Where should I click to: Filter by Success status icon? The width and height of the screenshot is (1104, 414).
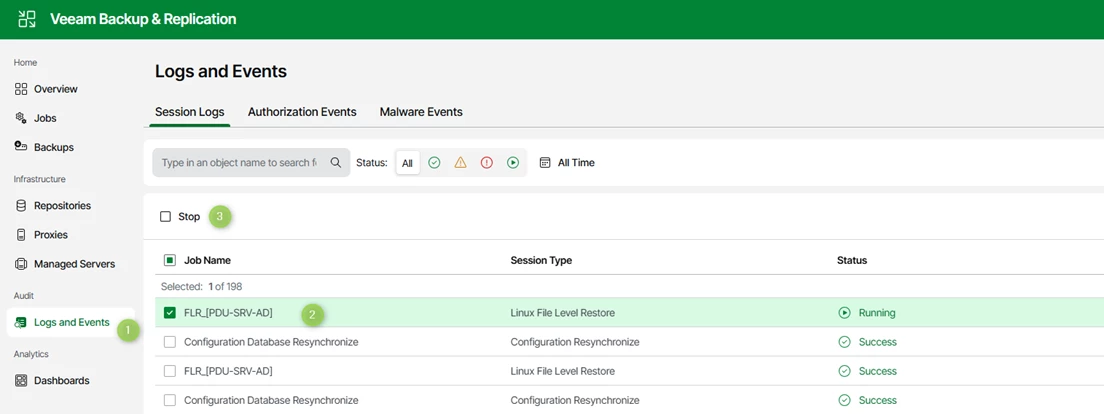pyautogui.click(x=434, y=163)
